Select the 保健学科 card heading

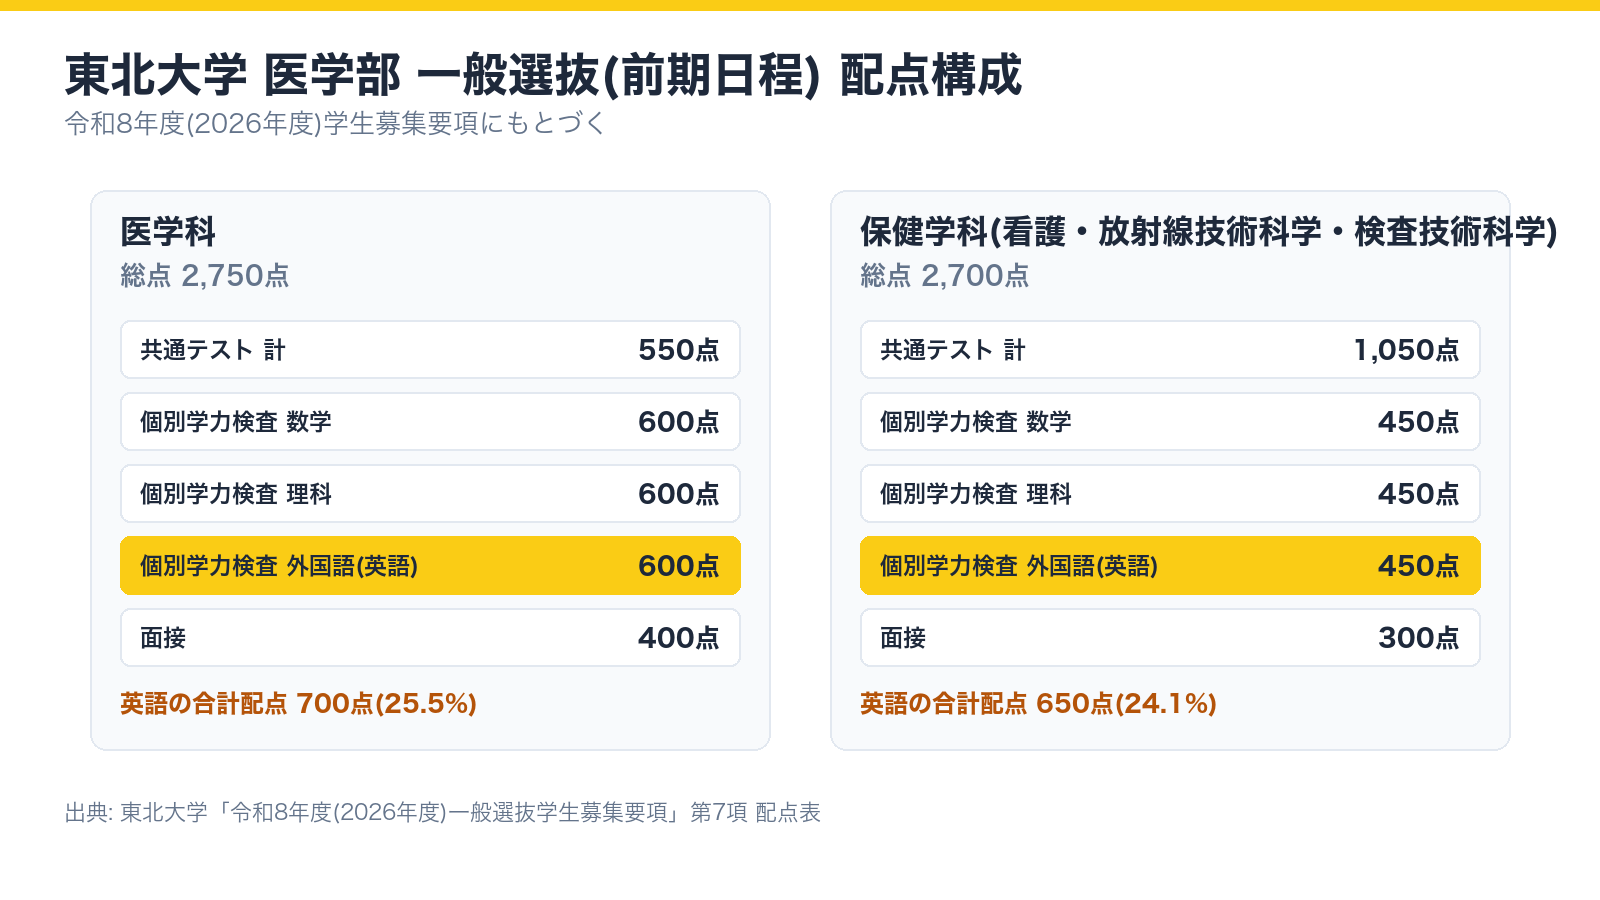click(1208, 232)
